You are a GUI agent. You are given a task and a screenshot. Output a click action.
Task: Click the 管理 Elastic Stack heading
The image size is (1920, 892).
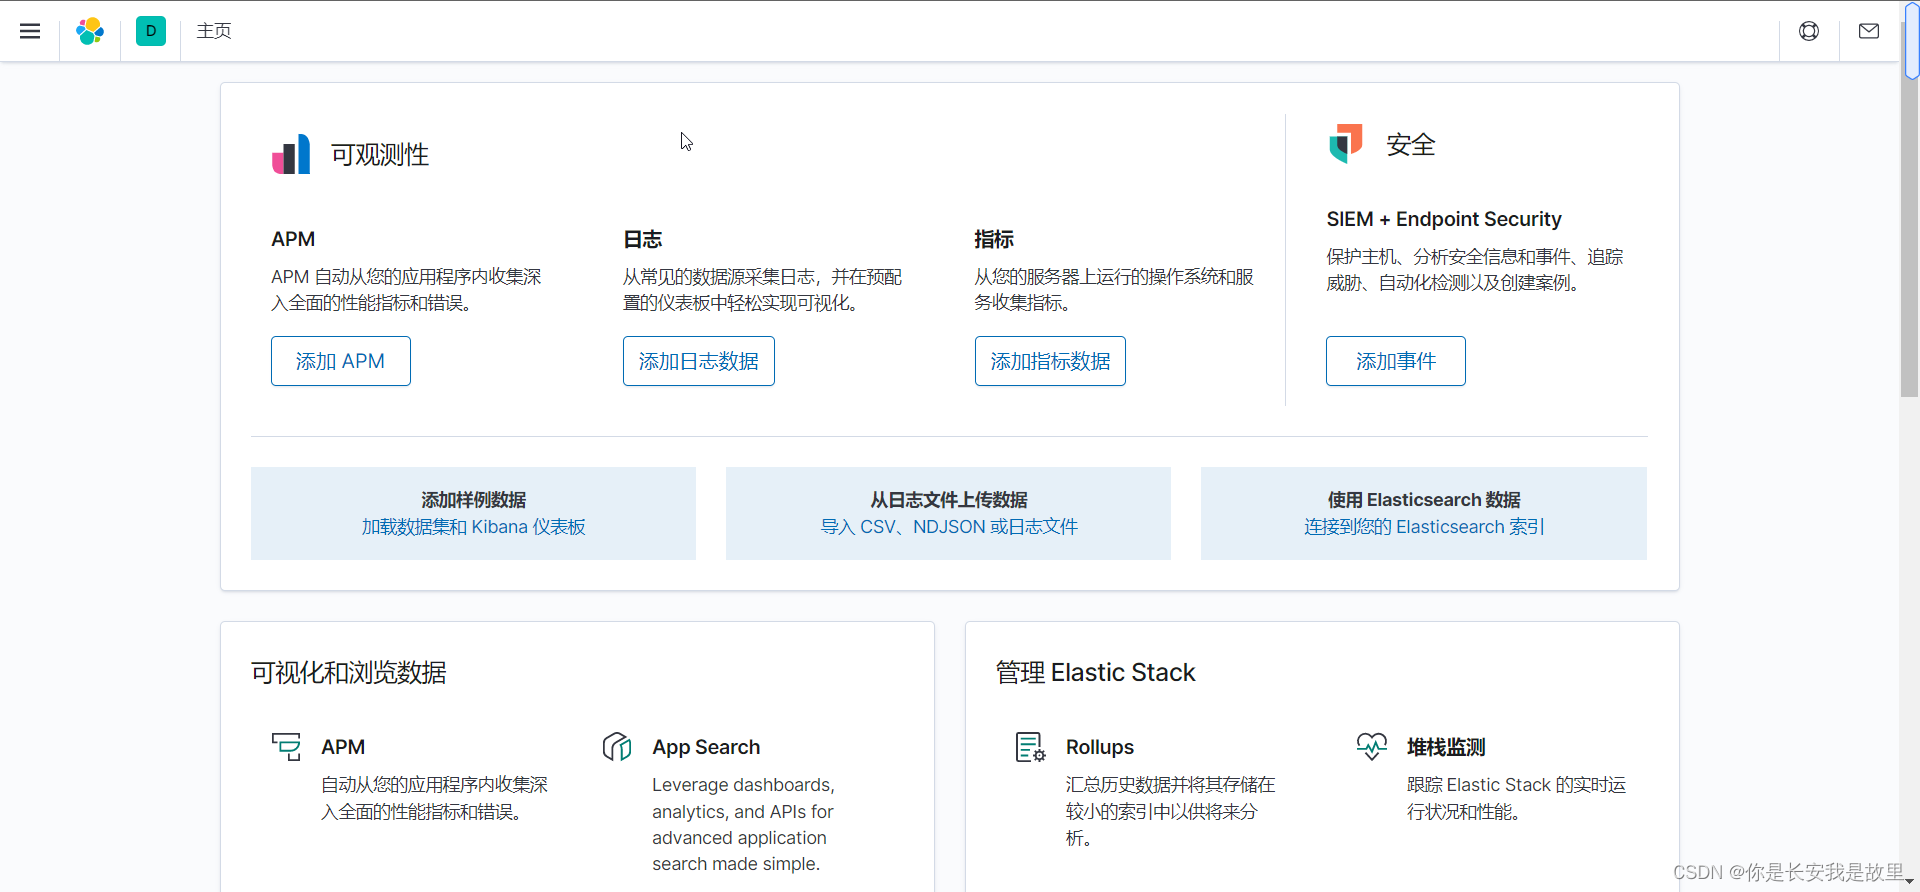1095,673
